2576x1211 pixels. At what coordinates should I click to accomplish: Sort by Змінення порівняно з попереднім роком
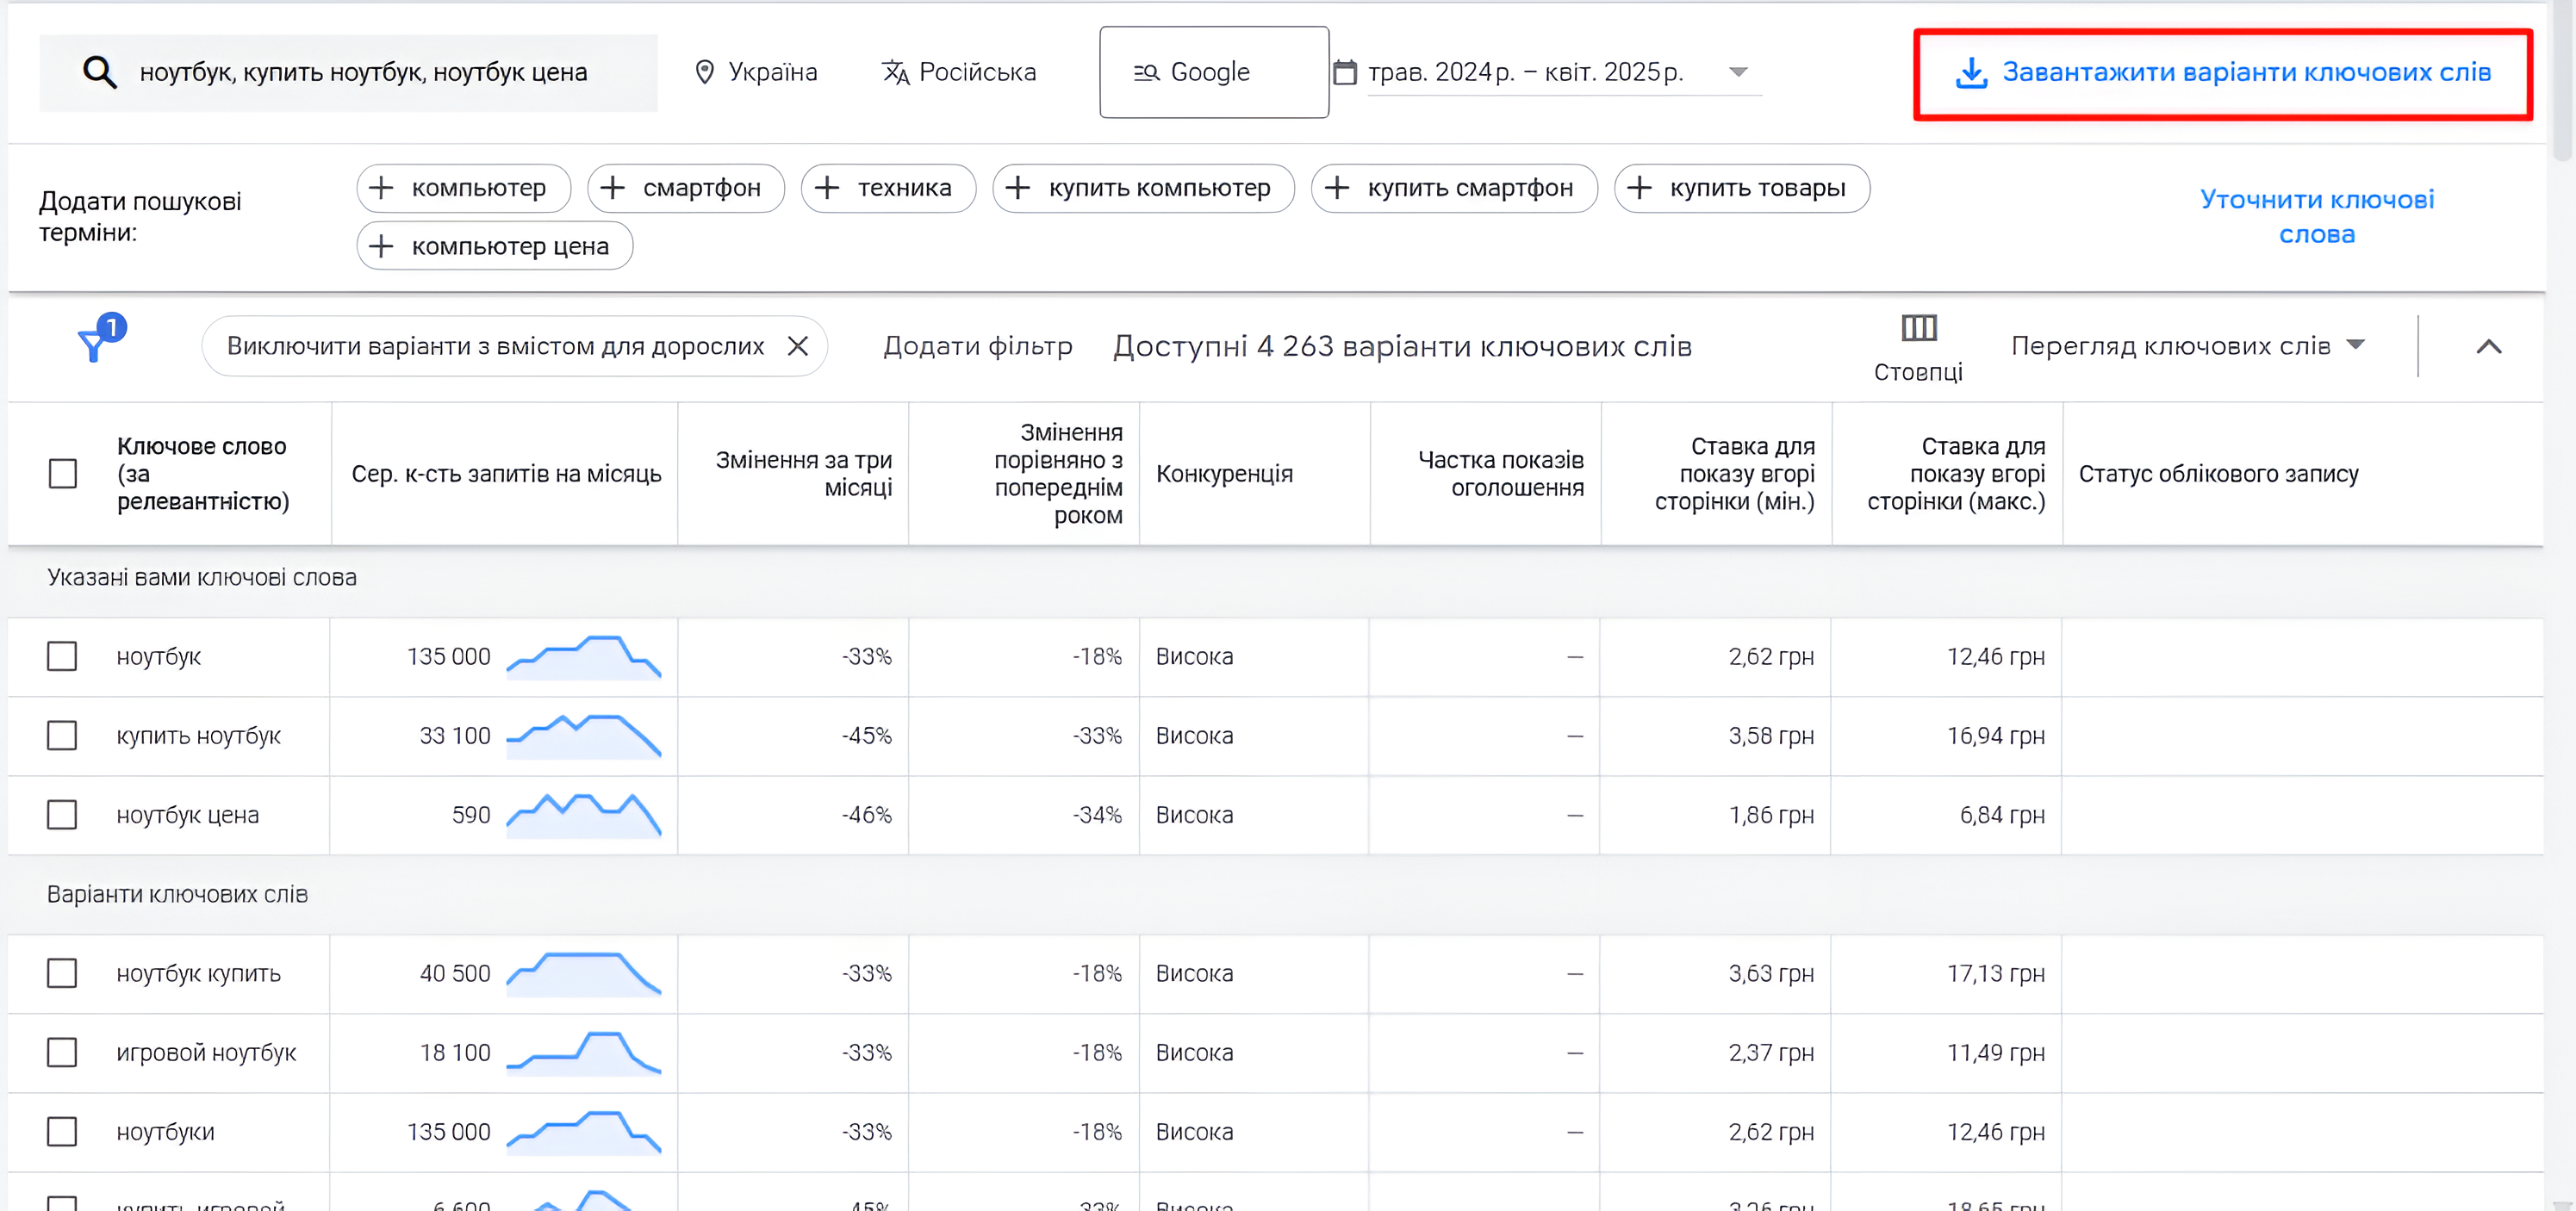click(1058, 473)
